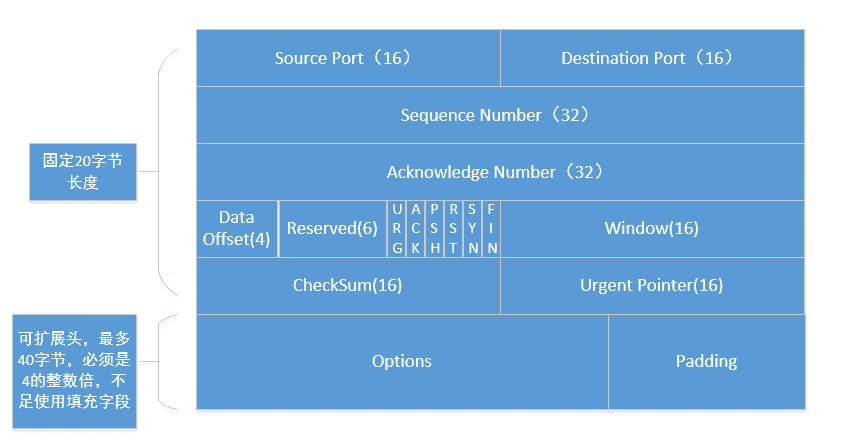Viewport: 844px width, 446px height.
Task: Select the RST flag column
Action: click(x=453, y=229)
